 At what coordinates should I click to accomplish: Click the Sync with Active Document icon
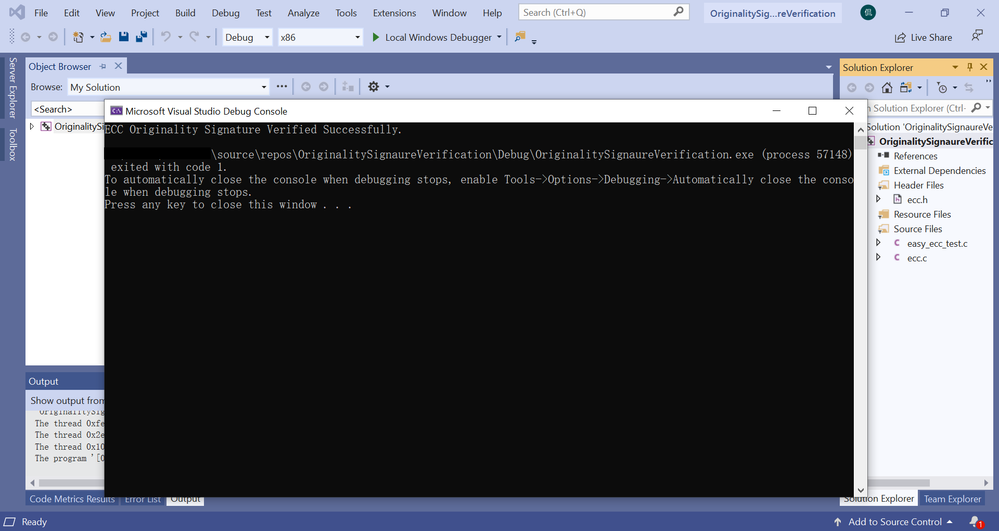tap(969, 87)
